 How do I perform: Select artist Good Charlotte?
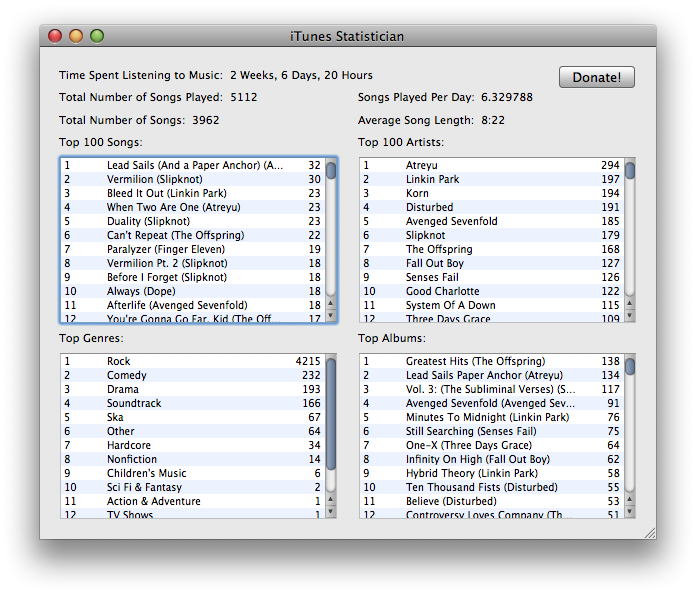pos(492,291)
